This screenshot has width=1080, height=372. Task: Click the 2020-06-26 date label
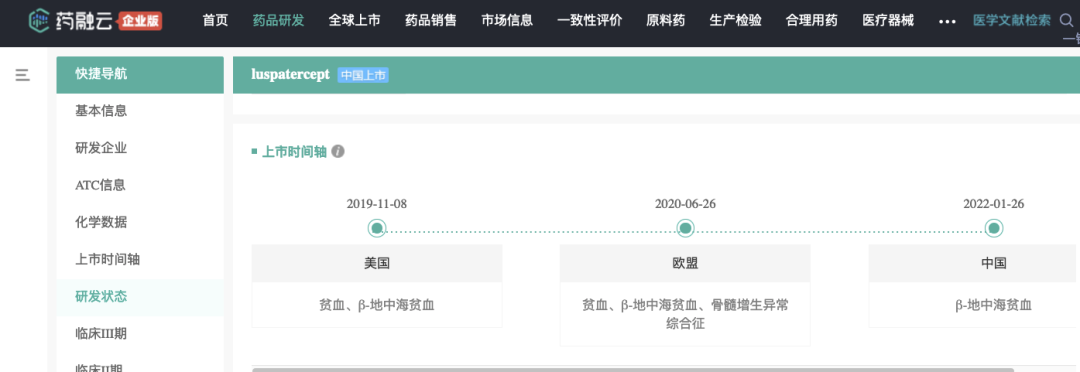685,204
